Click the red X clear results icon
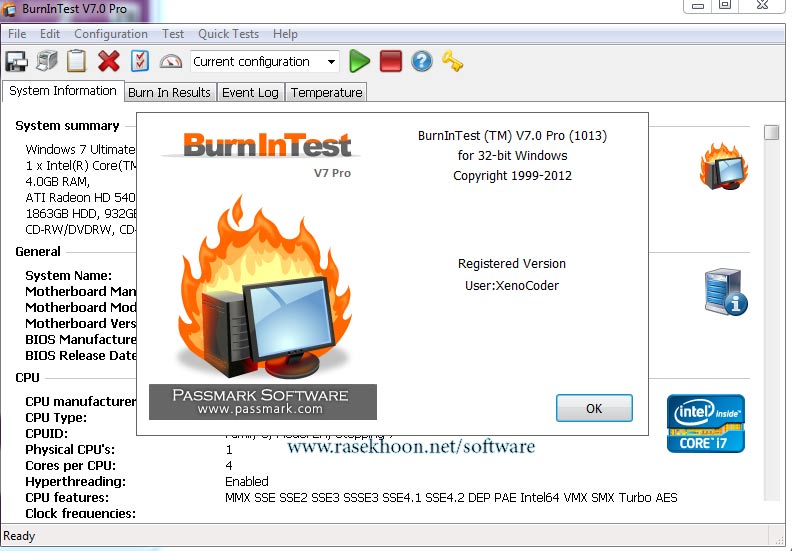Image resolution: width=792 pixels, height=551 pixels. point(109,61)
